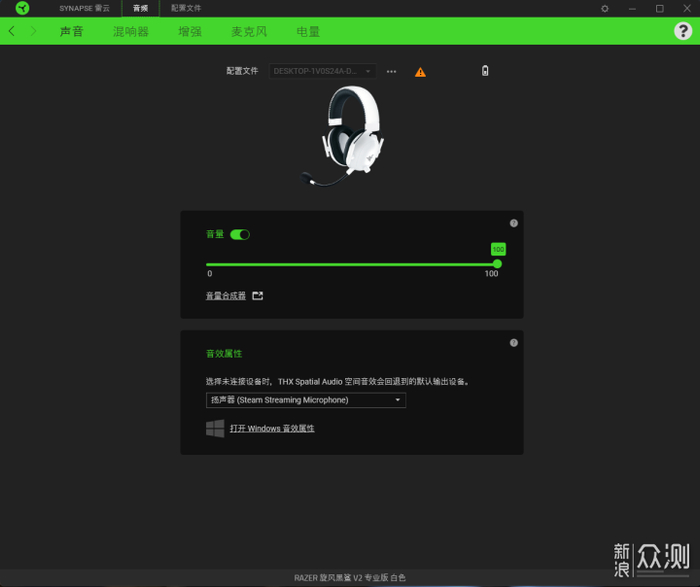Maximize the Synapse window
The width and height of the screenshot is (700, 587).
tap(659, 8)
